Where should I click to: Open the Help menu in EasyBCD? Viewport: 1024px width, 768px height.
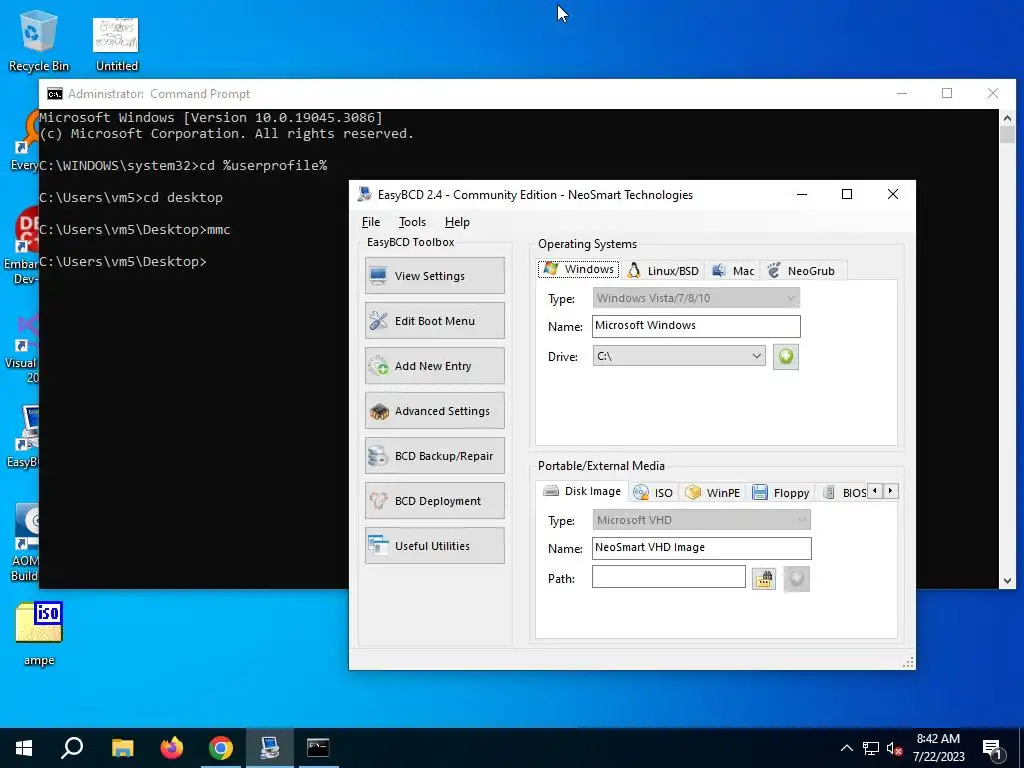457,222
